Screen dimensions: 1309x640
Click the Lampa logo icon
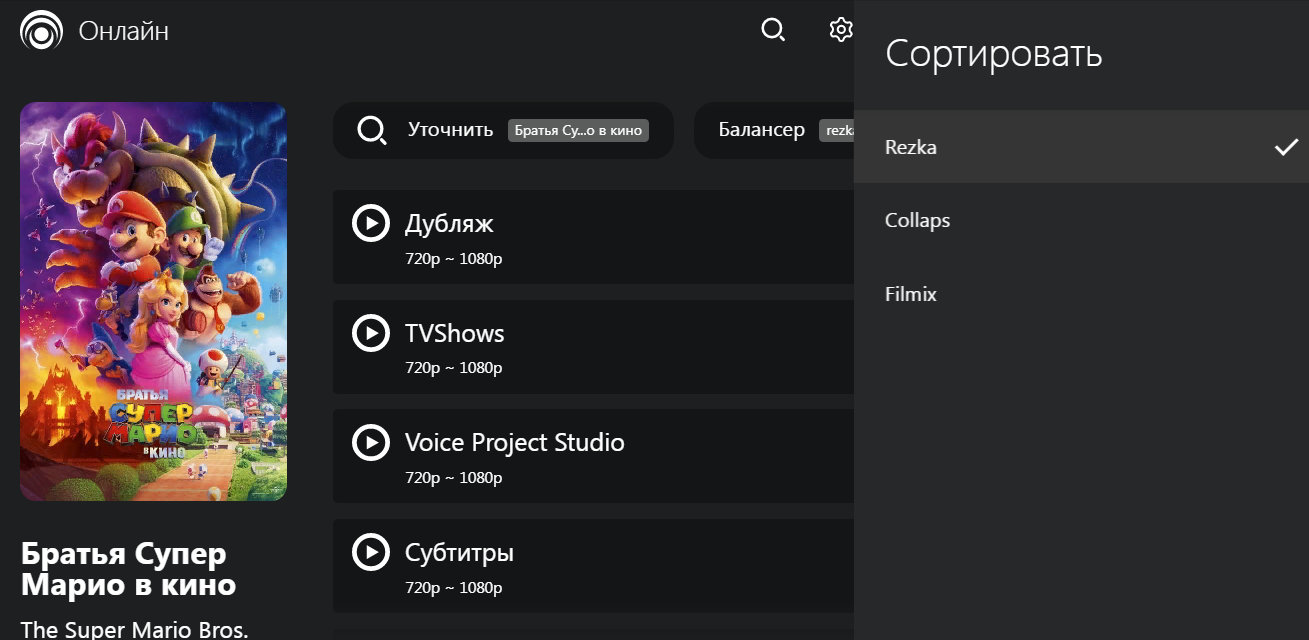pos(41,31)
